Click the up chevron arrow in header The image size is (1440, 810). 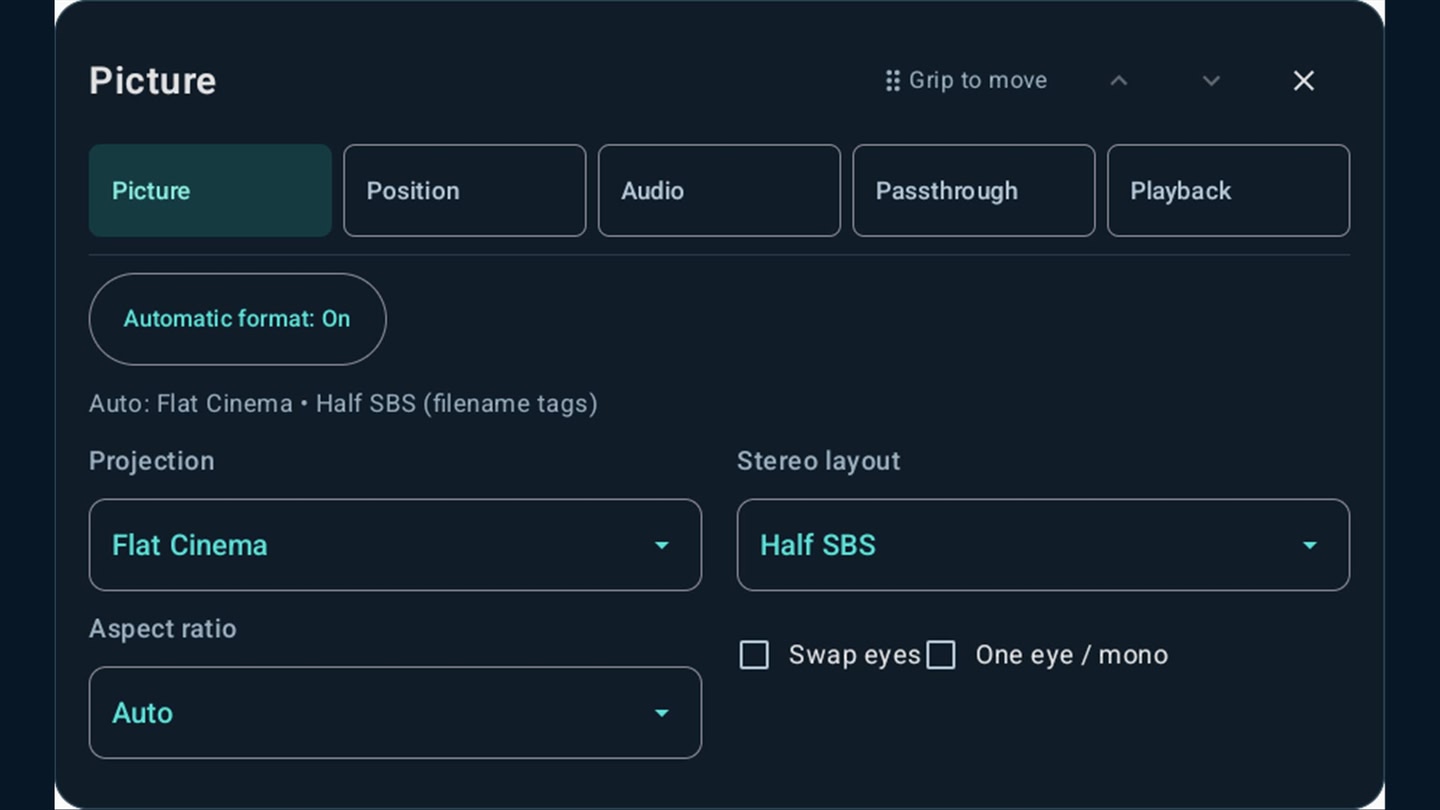point(1119,81)
